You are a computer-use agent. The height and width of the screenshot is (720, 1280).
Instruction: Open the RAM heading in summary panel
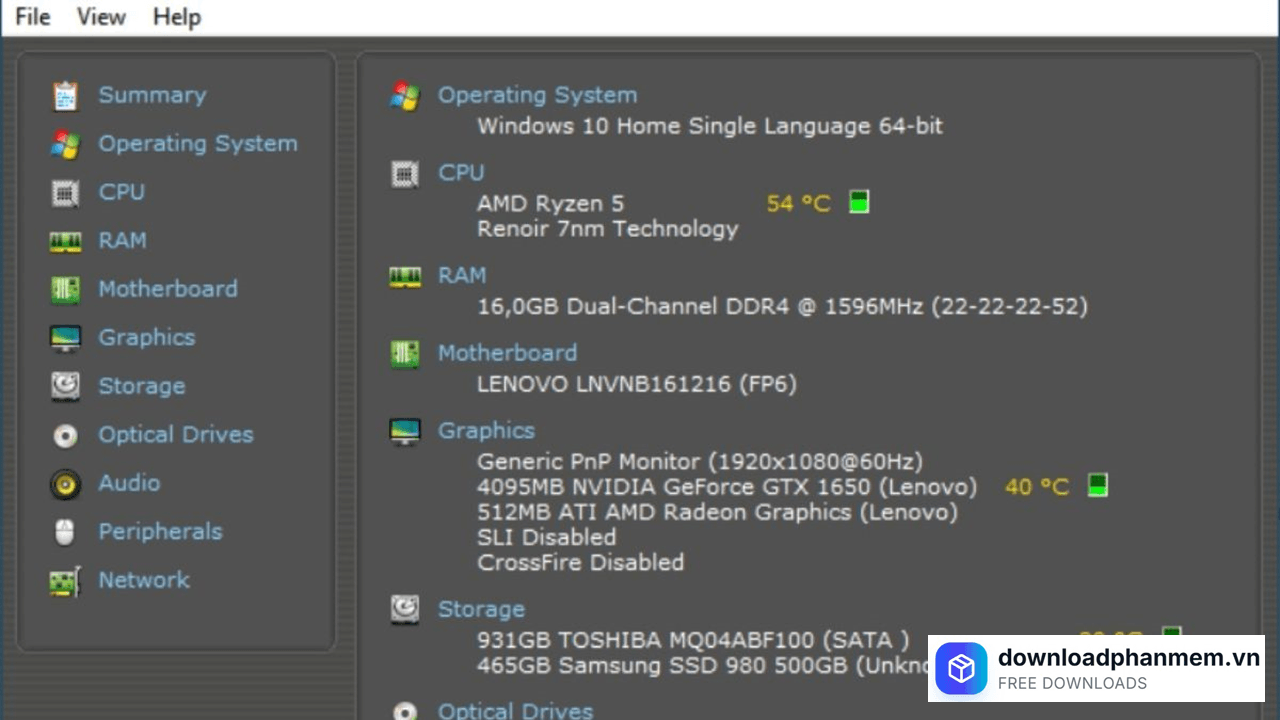pyautogui.click(x=462, y=275)
